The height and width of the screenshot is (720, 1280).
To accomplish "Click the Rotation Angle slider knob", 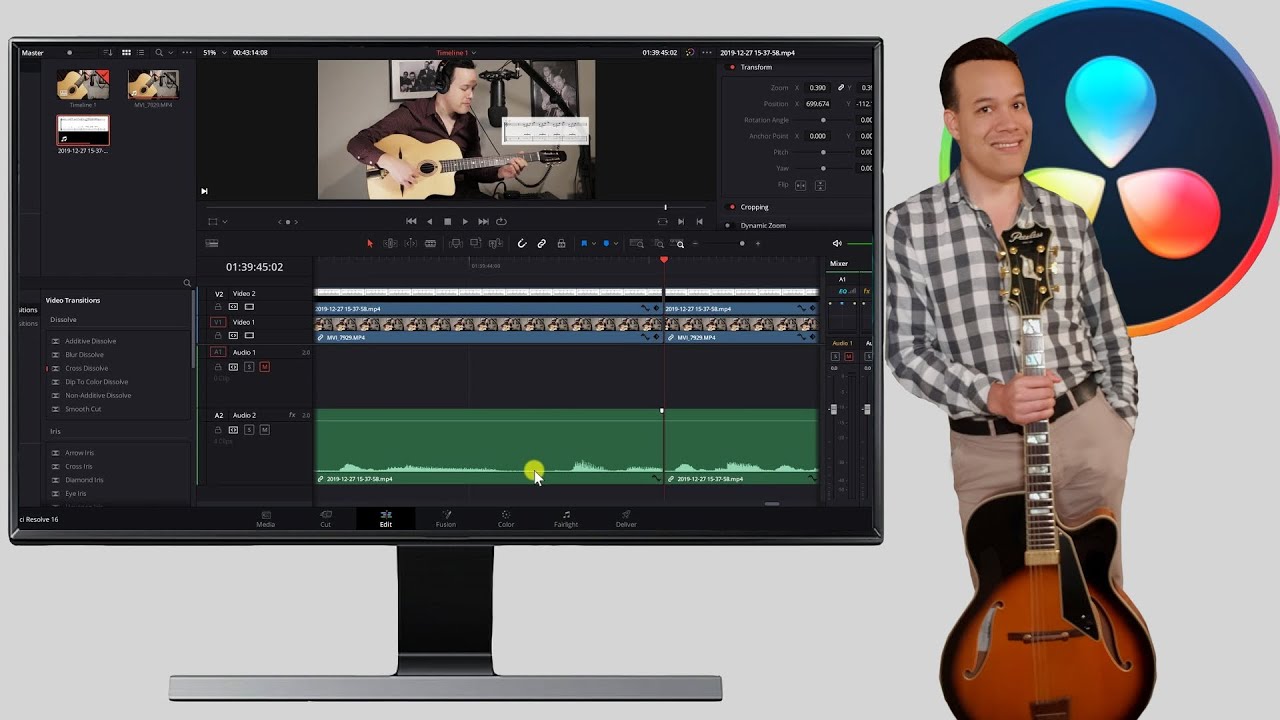I will click(x=823, y=120).
